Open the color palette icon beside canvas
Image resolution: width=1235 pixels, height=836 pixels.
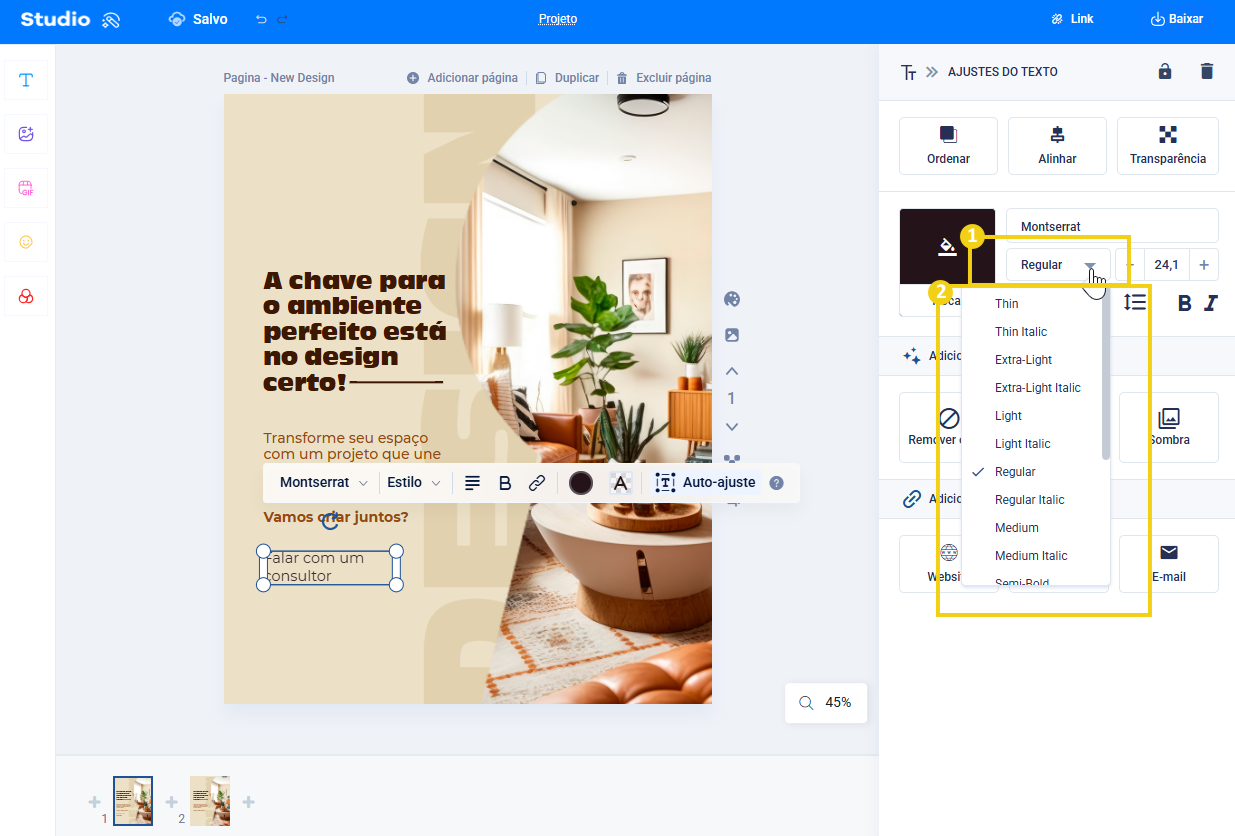(732, 299)
